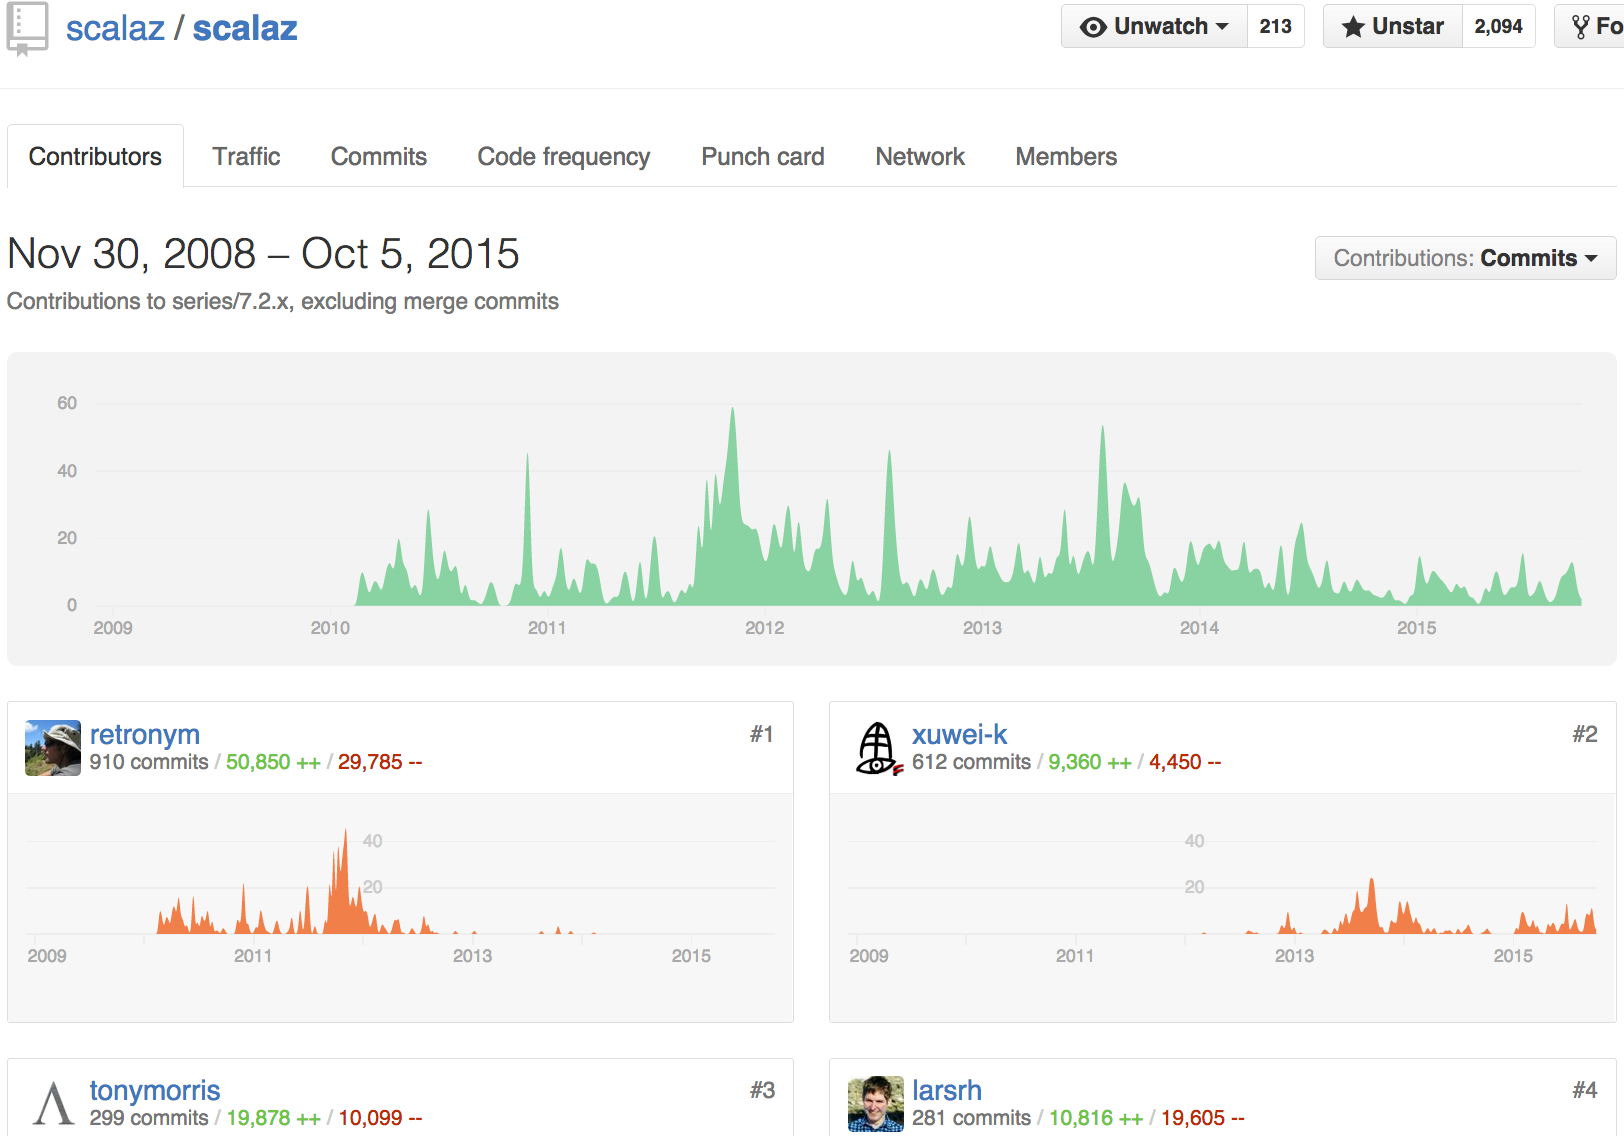This screenshot has width=1624, height=1136.
Task: Switch to the Traffic tab
Action: [x=246, y=157]
